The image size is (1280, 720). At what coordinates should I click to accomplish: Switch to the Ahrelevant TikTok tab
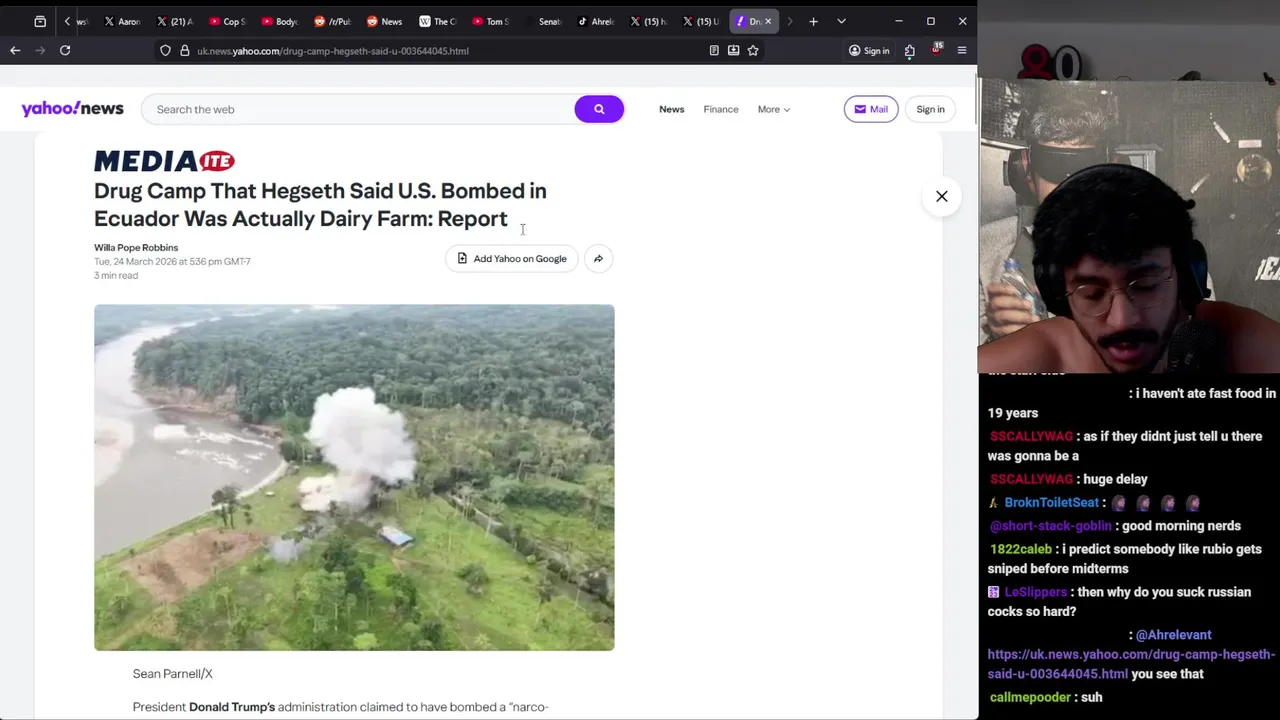(596, 21)
